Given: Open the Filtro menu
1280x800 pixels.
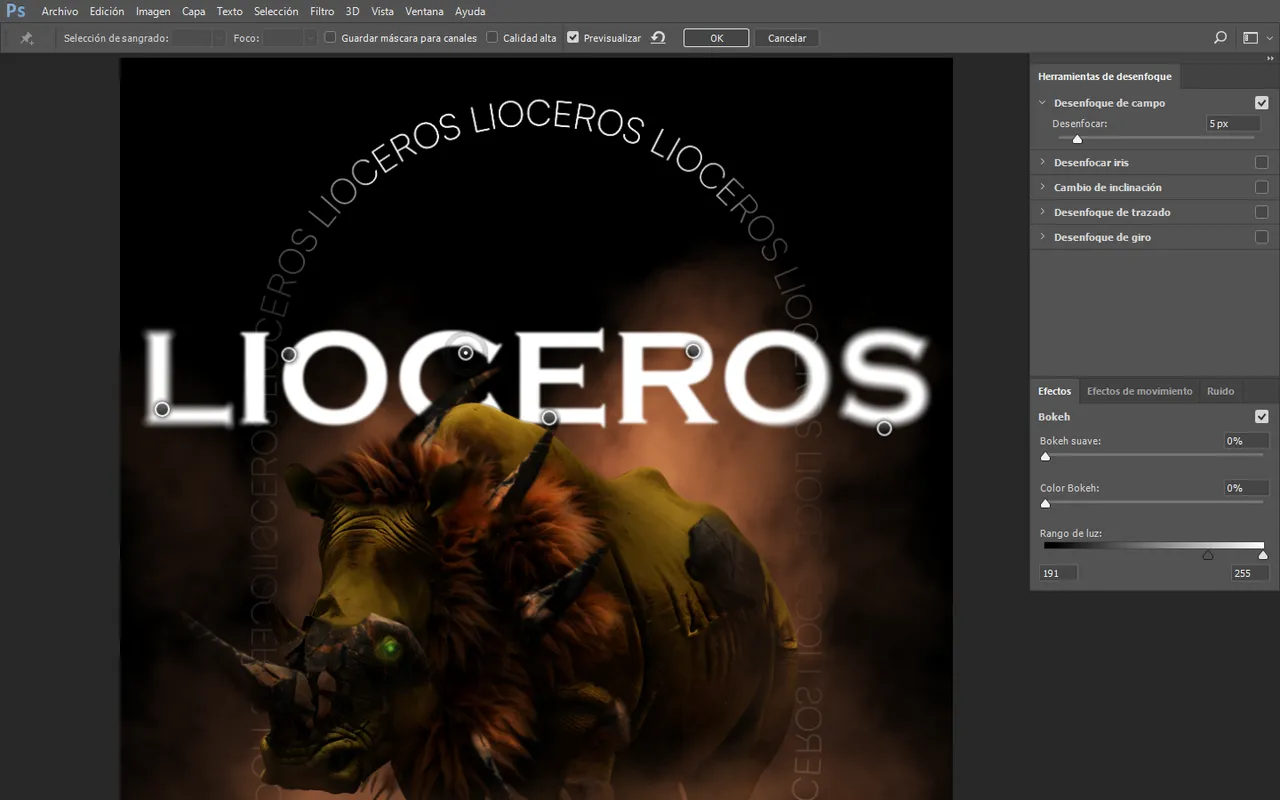Looking at the screenshot, I should pyautogui.click(x=322, y=12).
